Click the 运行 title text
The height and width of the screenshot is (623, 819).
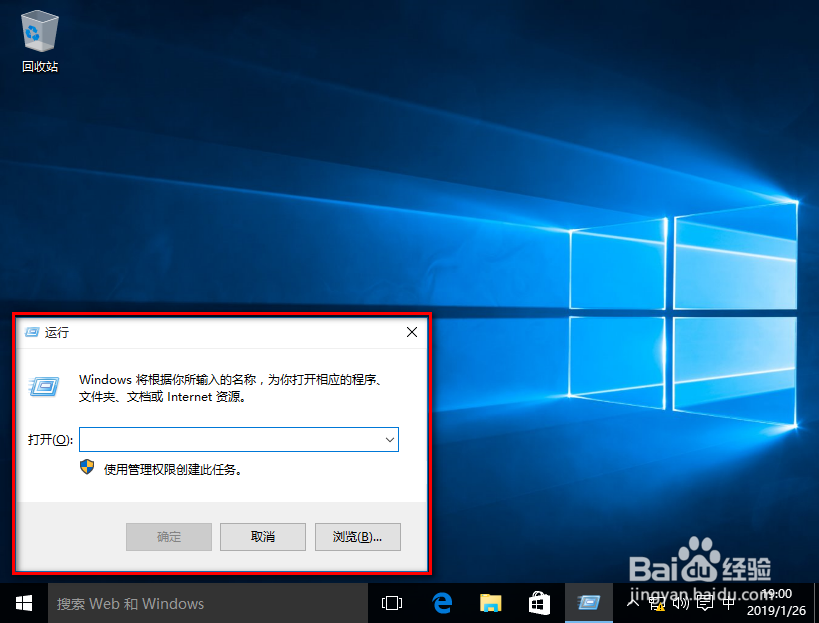56,333
